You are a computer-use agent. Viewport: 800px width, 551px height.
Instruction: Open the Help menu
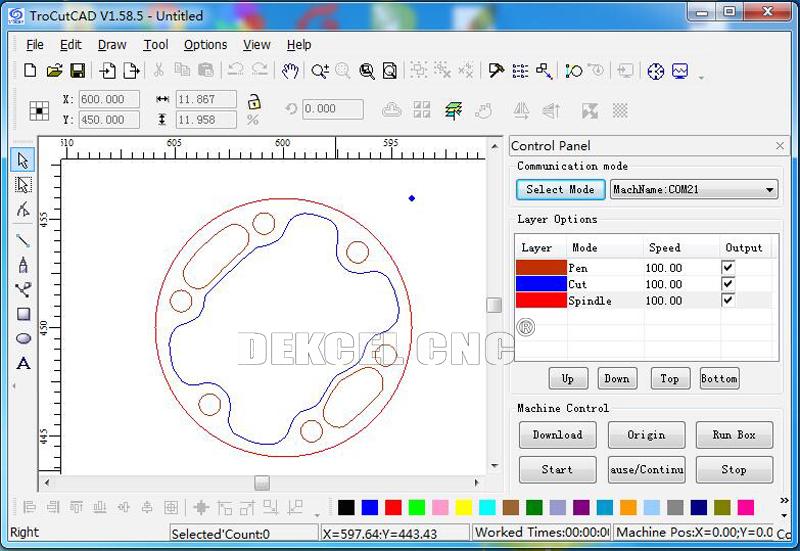coord(298,45)
